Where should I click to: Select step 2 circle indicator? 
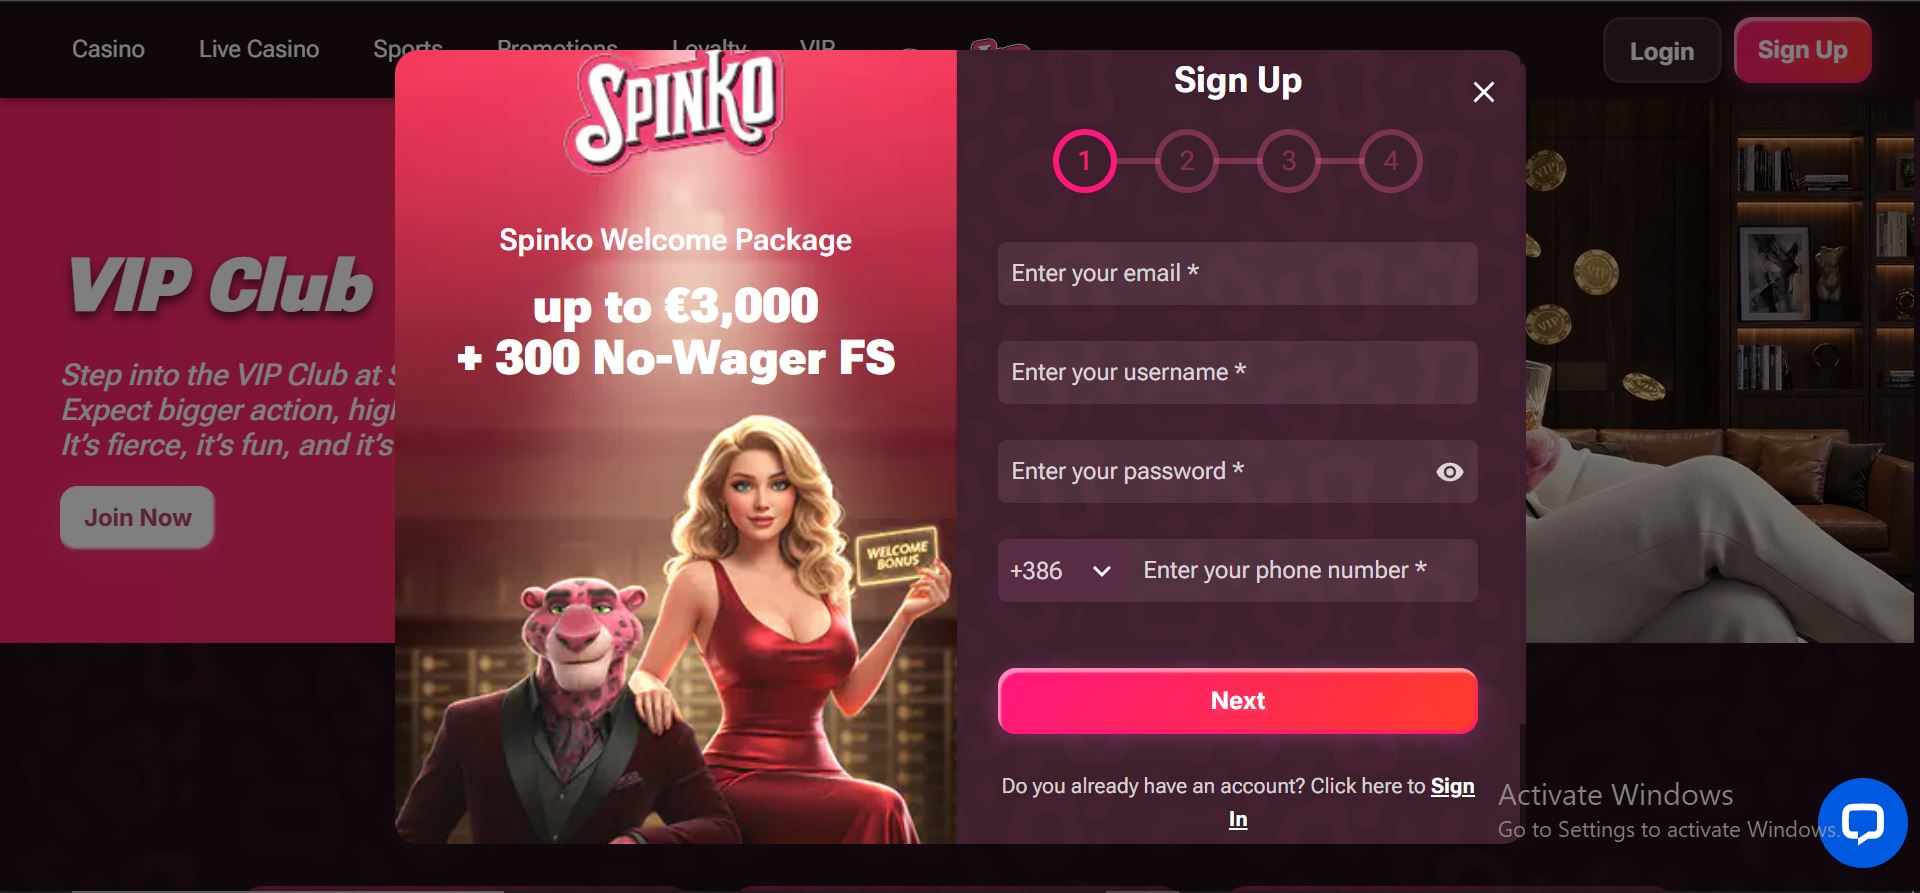coord(1187,161)
